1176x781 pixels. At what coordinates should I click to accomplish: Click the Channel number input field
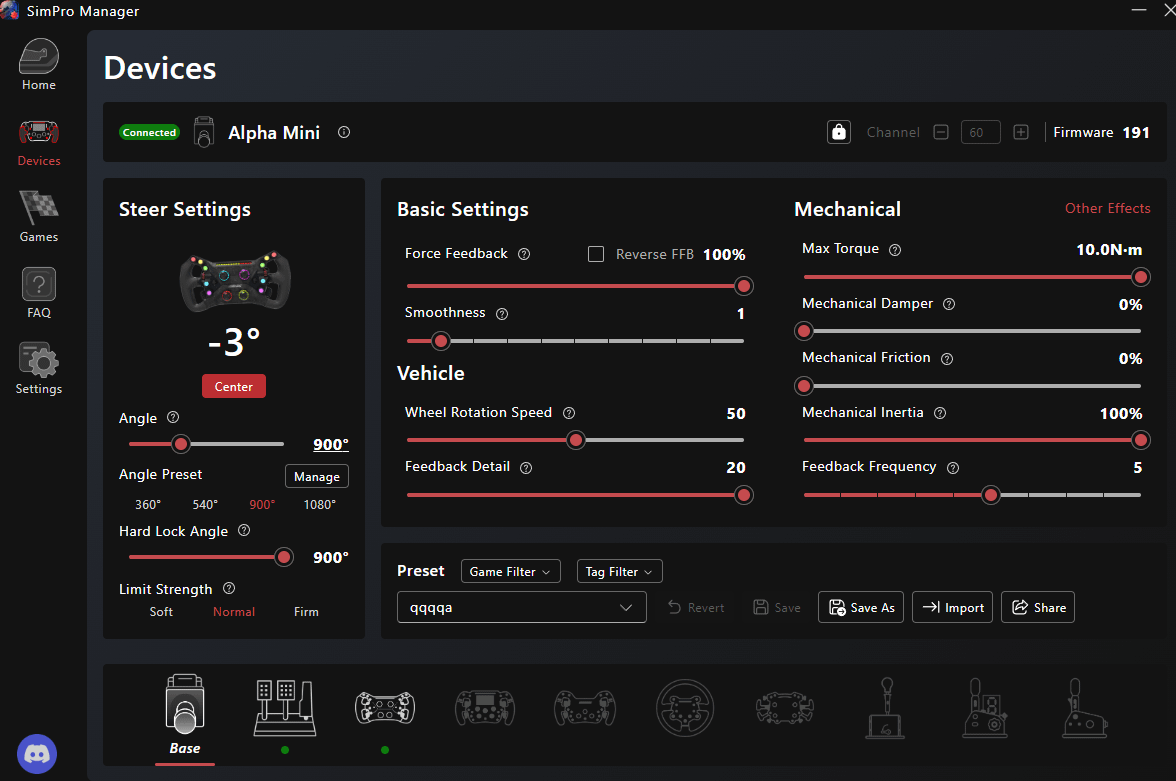click(980, 132)
